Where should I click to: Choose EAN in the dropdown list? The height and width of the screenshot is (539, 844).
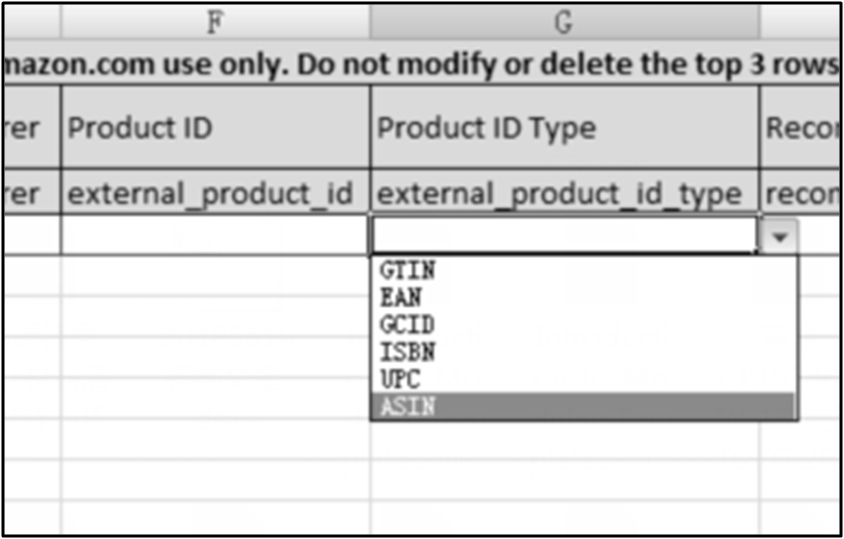click(401, 297)
